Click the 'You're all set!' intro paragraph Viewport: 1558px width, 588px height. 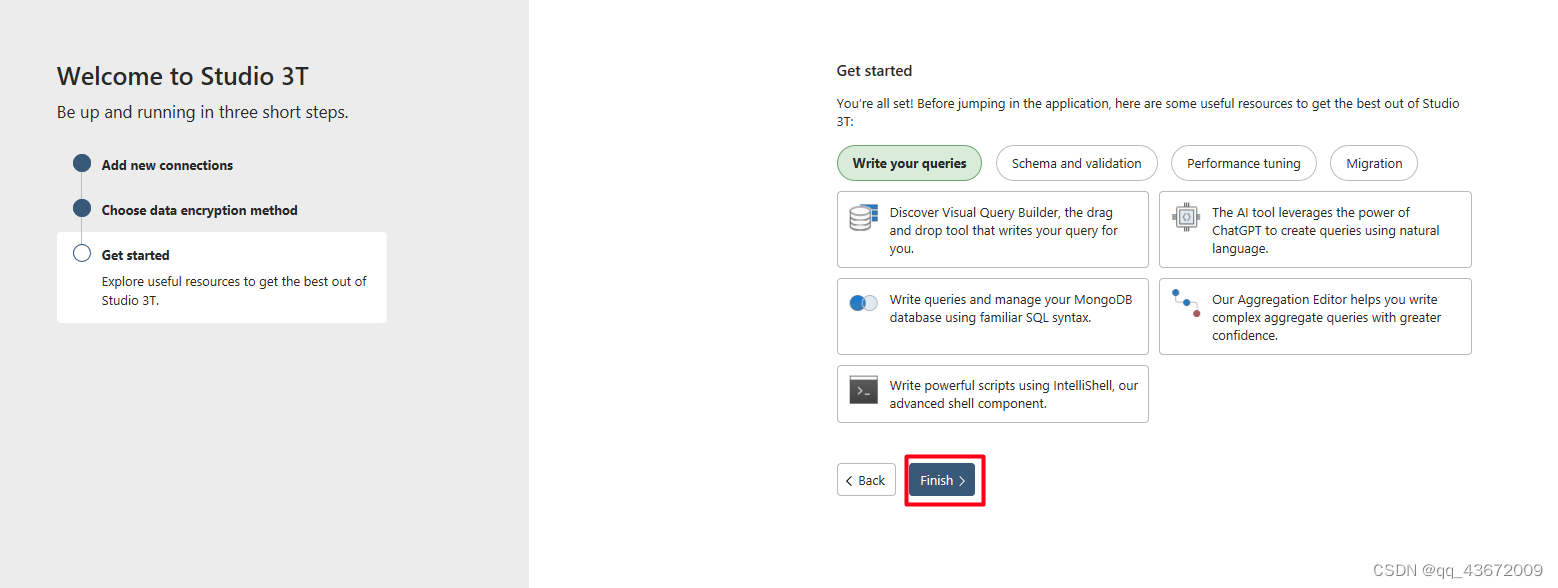[x=1148, y=112]
